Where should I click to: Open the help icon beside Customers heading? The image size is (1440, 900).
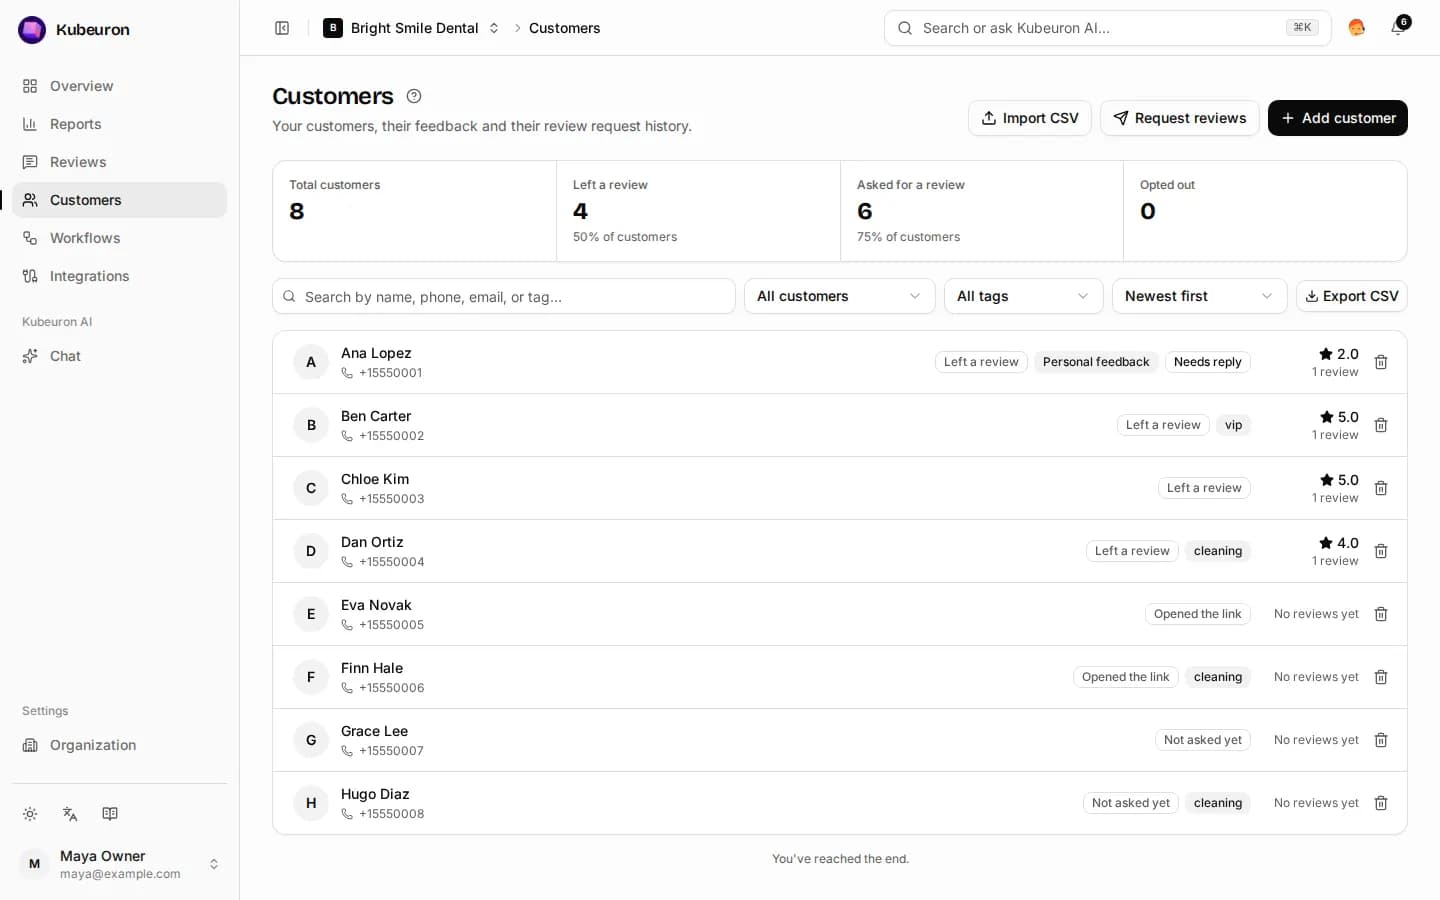(x=414, y=96)
